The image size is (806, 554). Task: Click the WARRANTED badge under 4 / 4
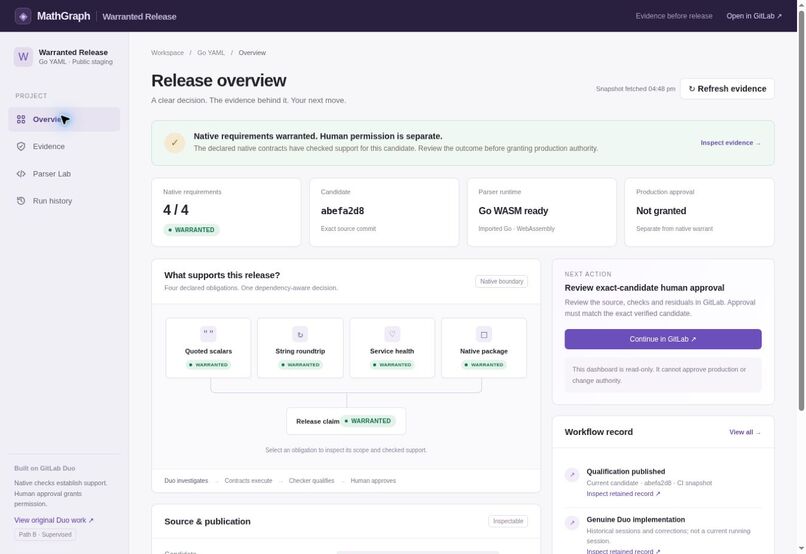pyautogui.click(x=191, y=230)
